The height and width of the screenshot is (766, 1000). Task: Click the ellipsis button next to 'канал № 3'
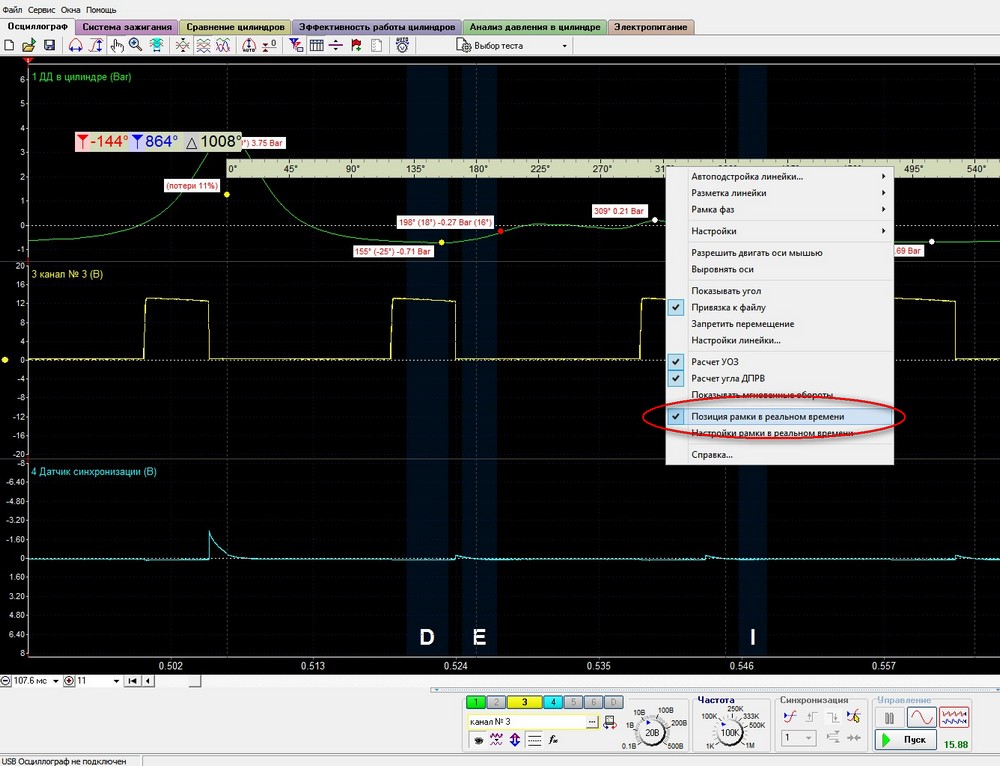click(592, 722)
